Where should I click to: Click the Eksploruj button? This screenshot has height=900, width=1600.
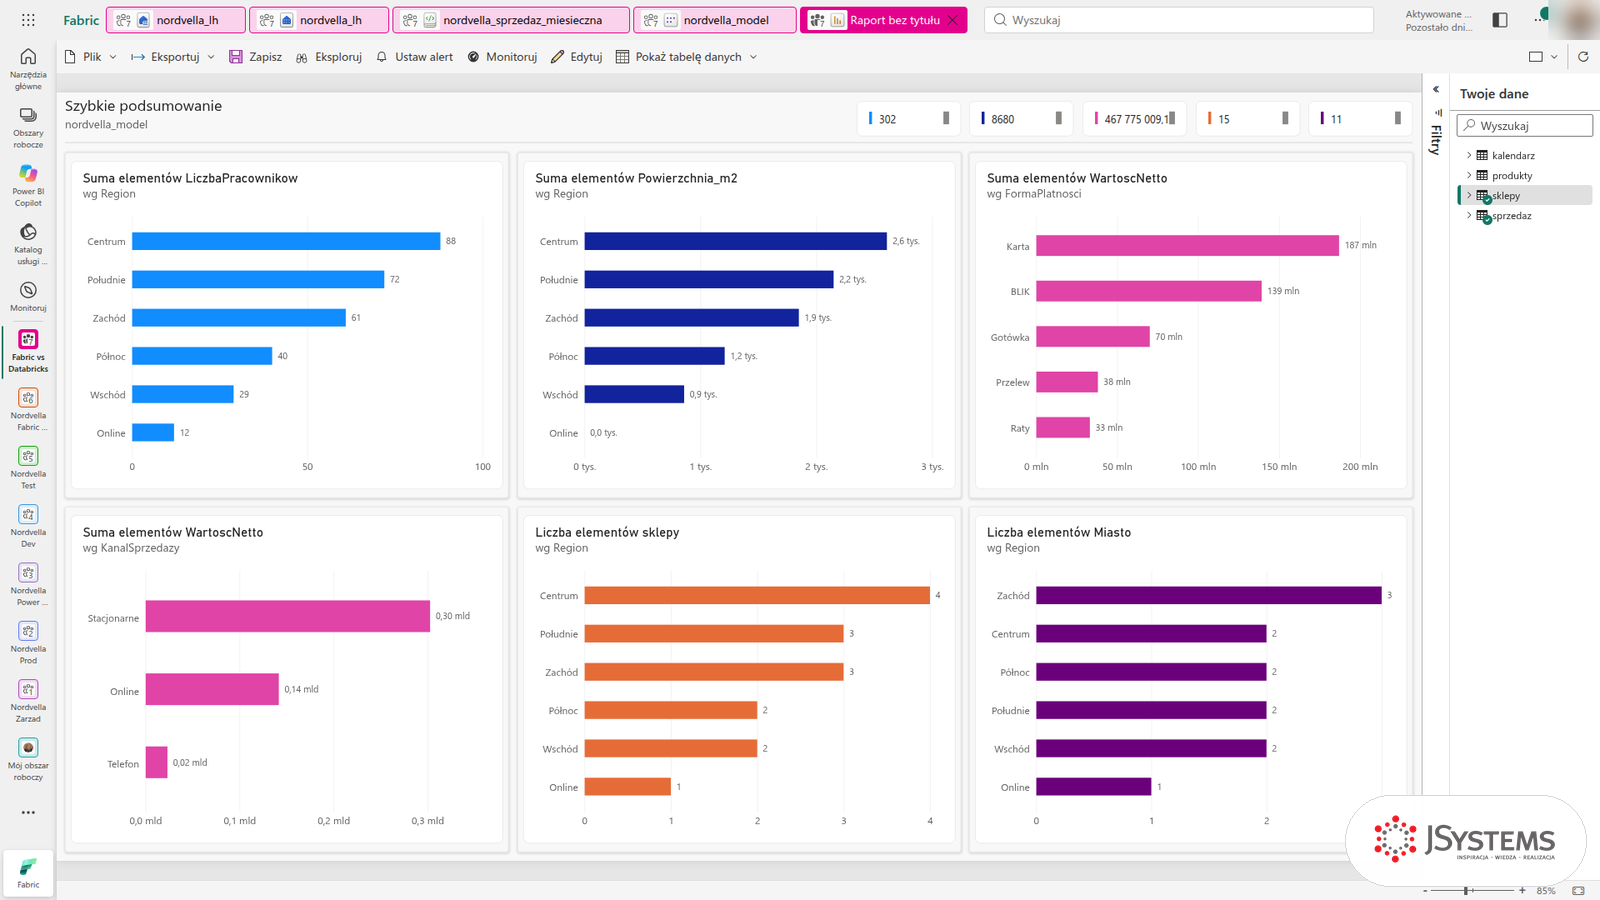[328, 57]
